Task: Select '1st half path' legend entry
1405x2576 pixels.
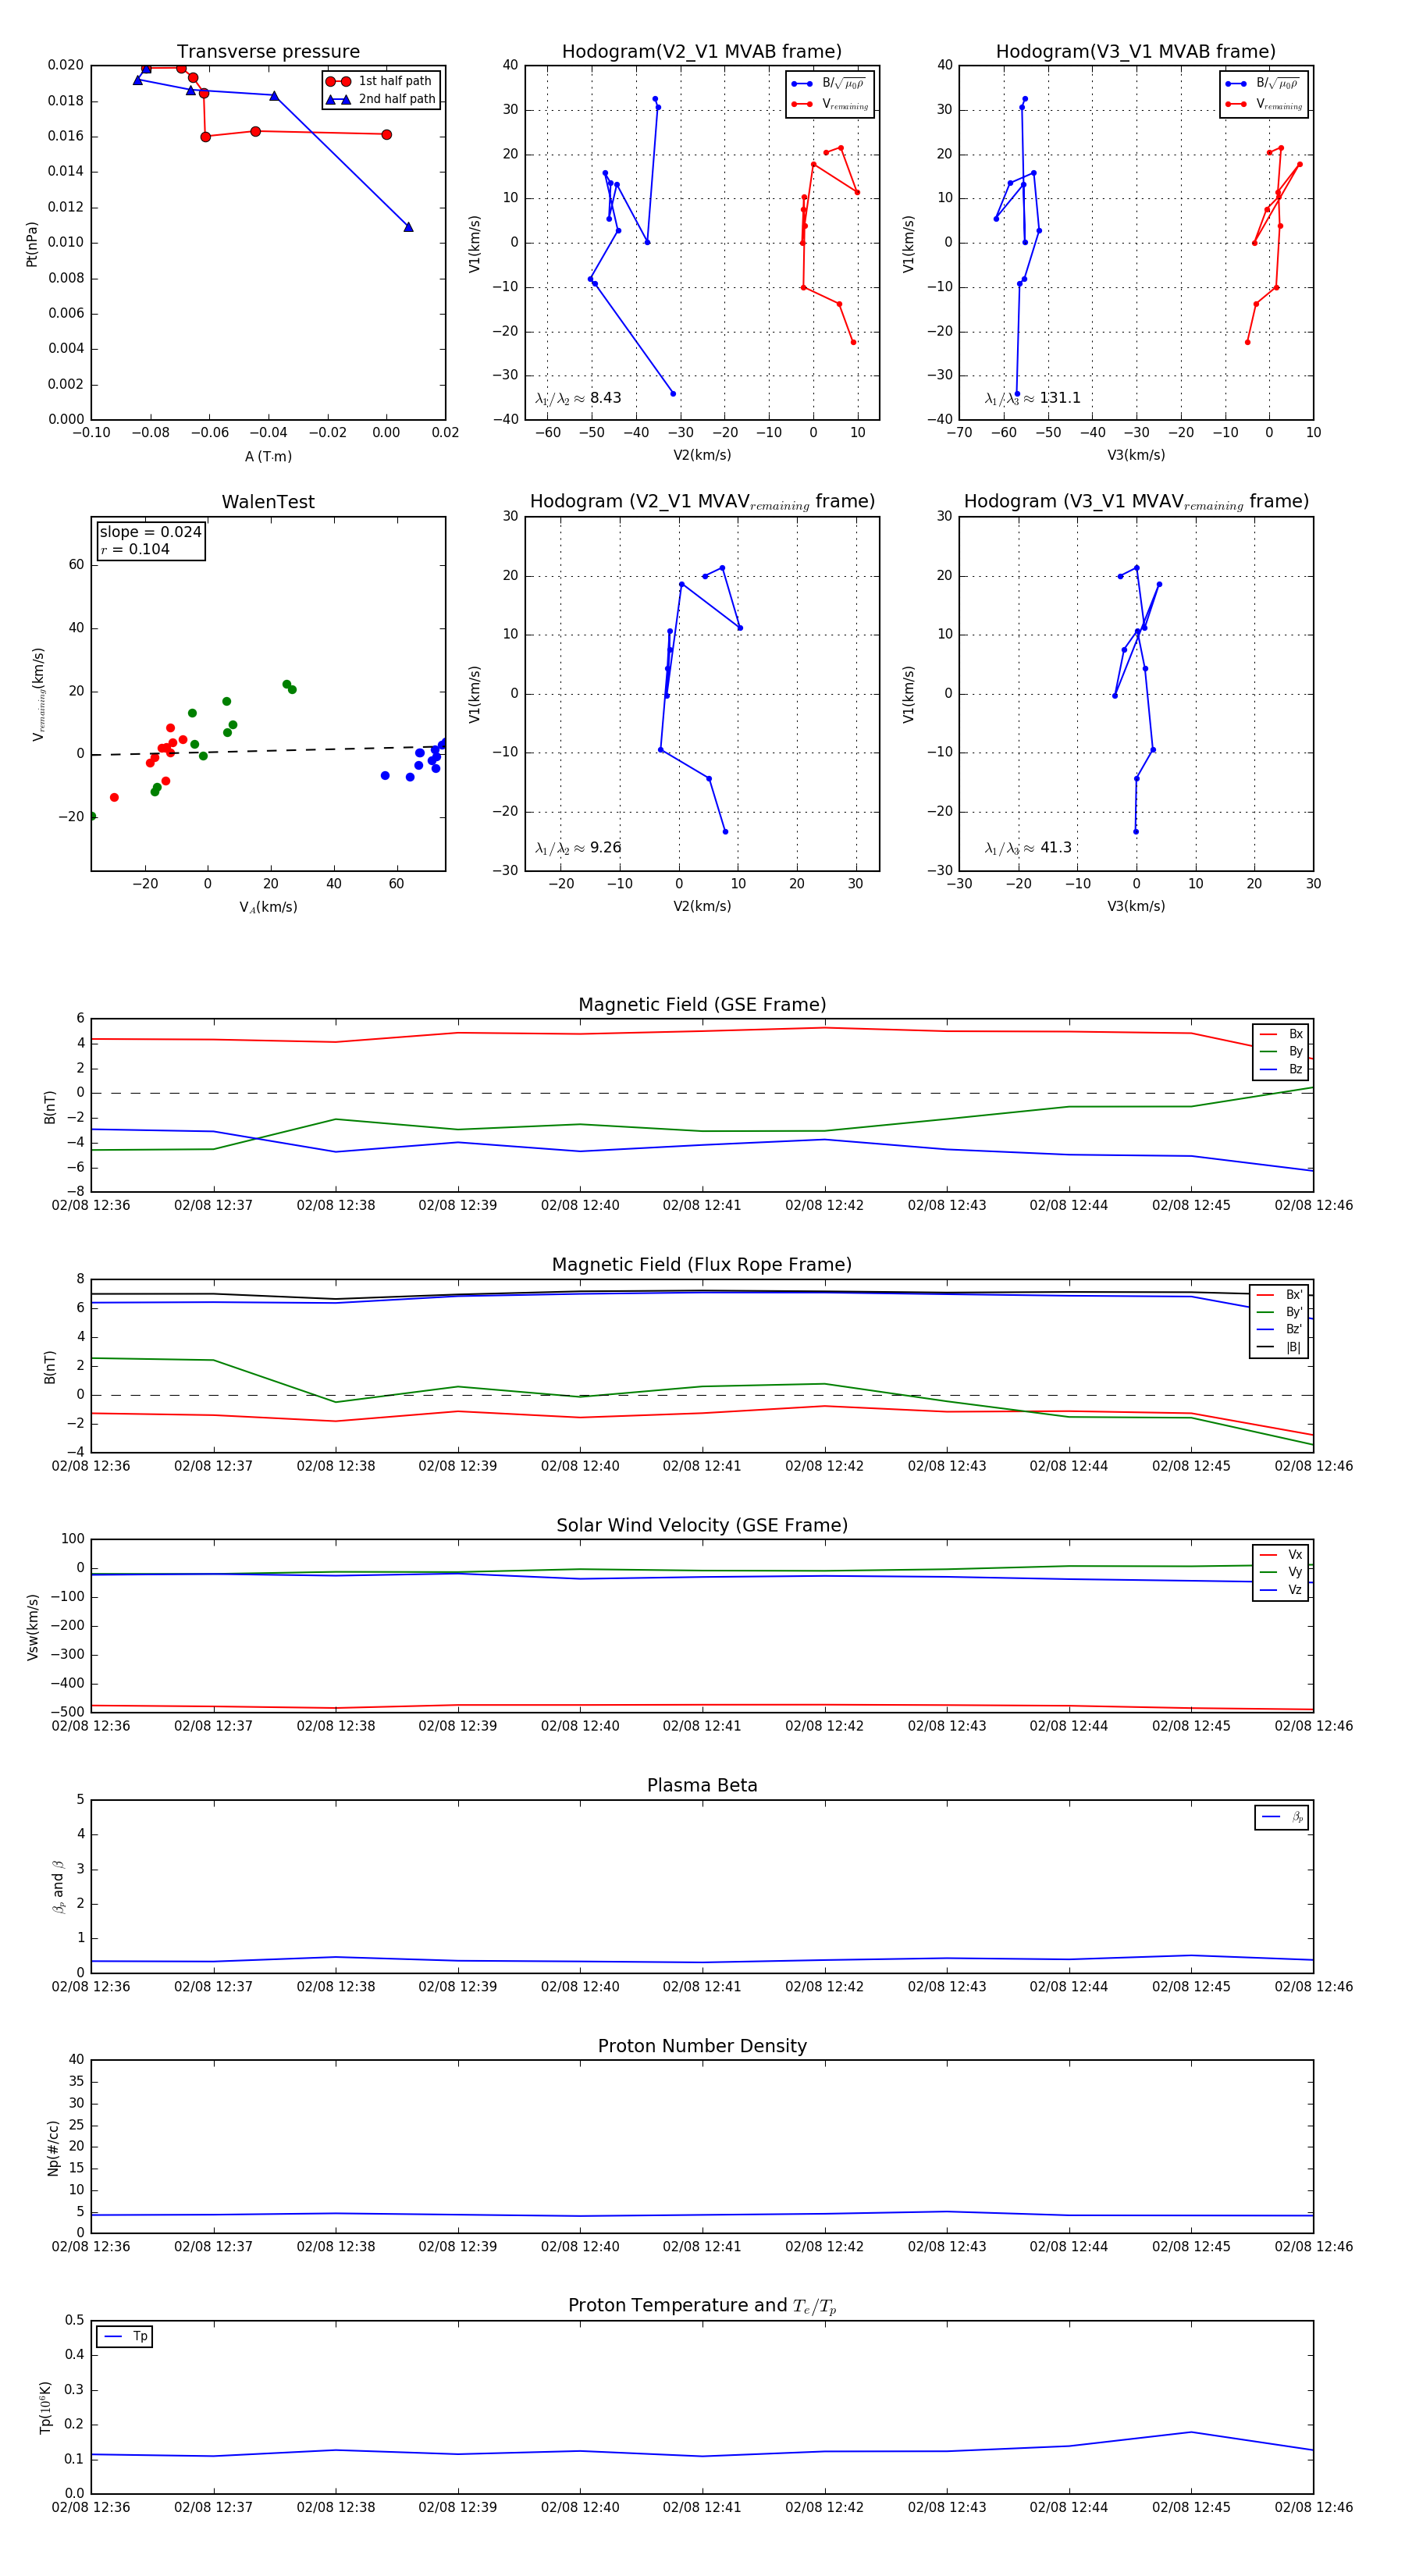Action: pos(380,81)
